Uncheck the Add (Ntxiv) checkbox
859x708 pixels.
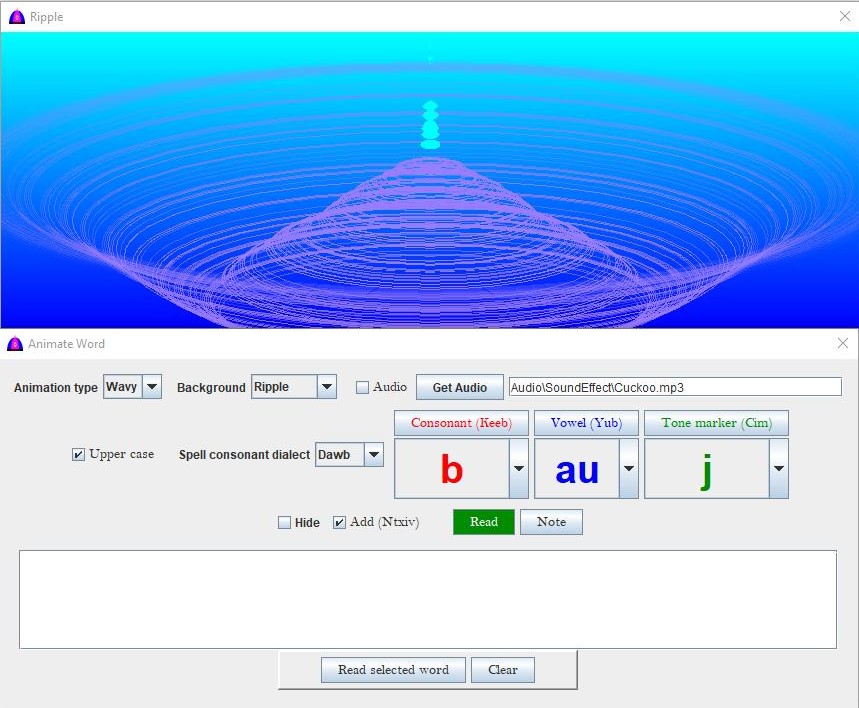[340, 522]
